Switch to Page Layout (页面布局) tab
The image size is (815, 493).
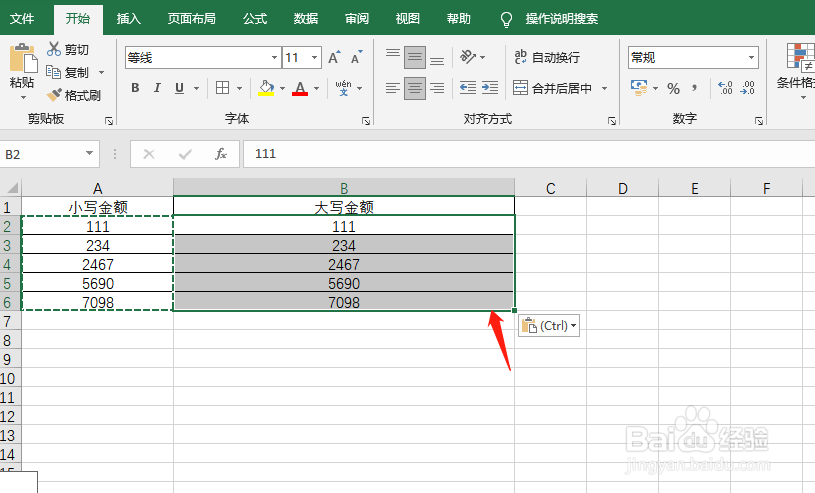click(192, 19)
